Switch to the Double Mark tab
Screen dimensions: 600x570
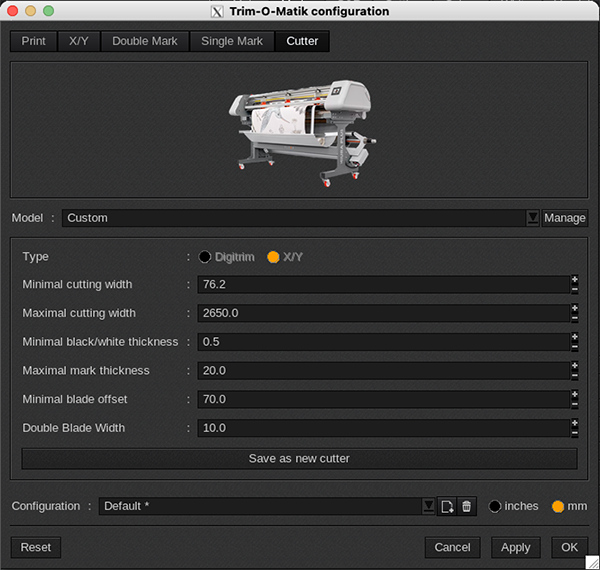tap(145, 42)
